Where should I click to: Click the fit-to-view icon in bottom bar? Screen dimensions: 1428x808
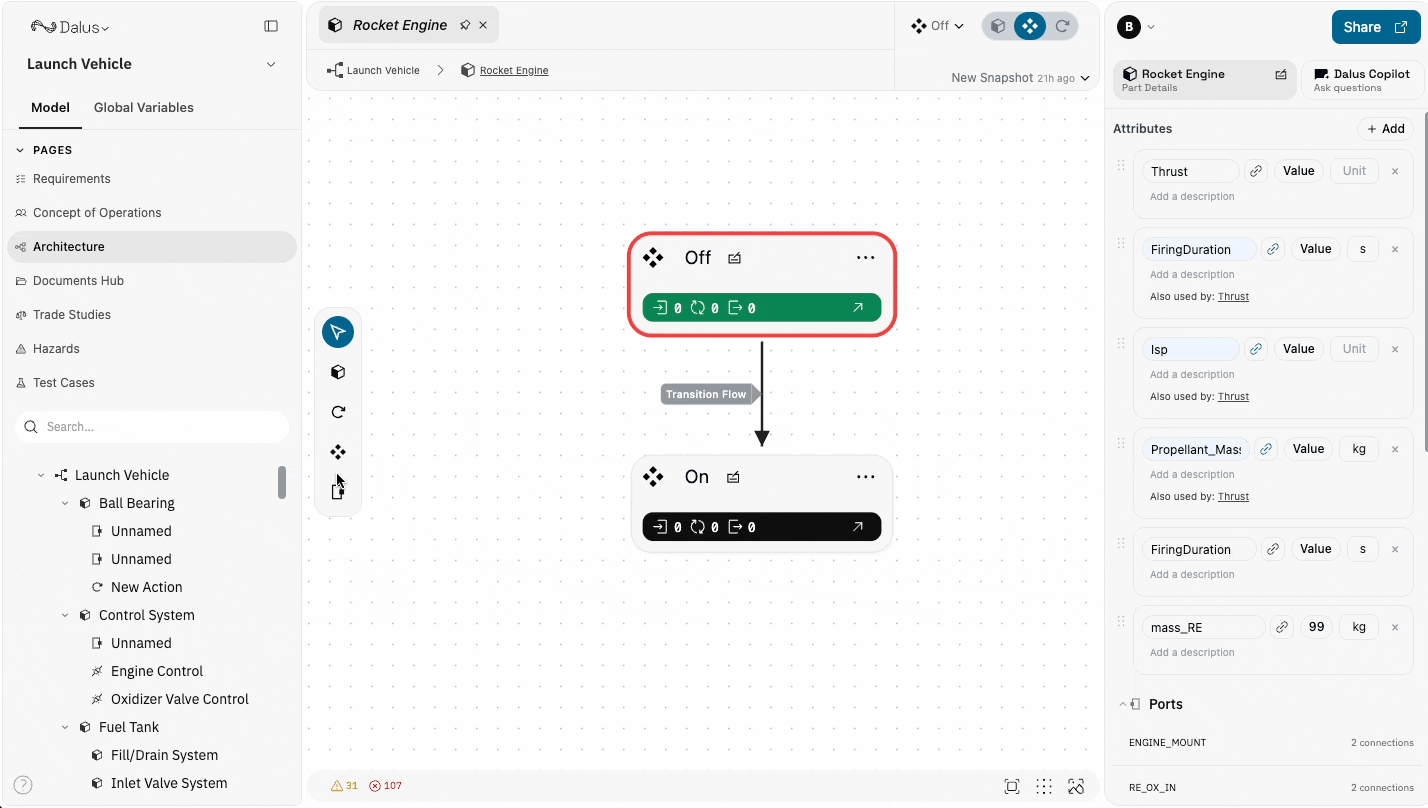1012,786
